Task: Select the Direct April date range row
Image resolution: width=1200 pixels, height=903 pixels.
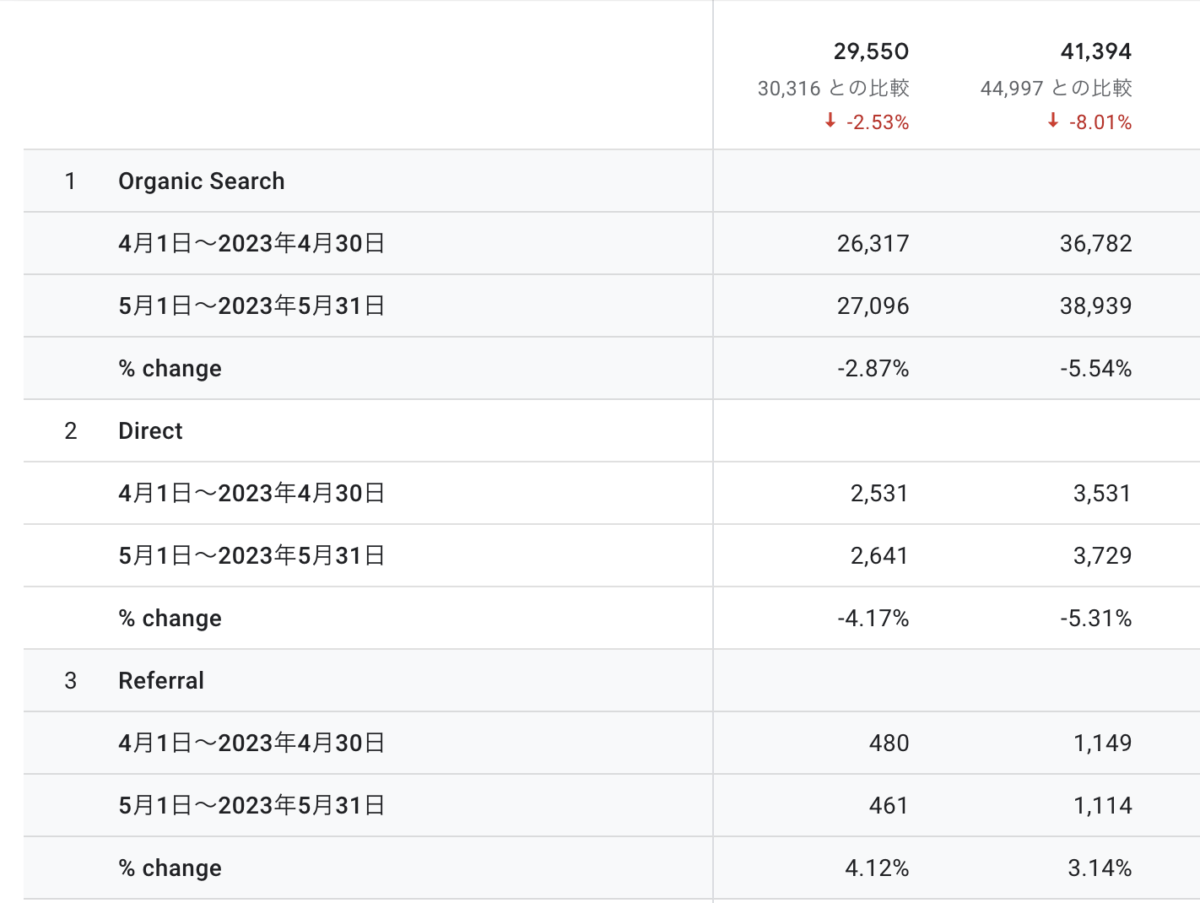Action: click(251, 493)
